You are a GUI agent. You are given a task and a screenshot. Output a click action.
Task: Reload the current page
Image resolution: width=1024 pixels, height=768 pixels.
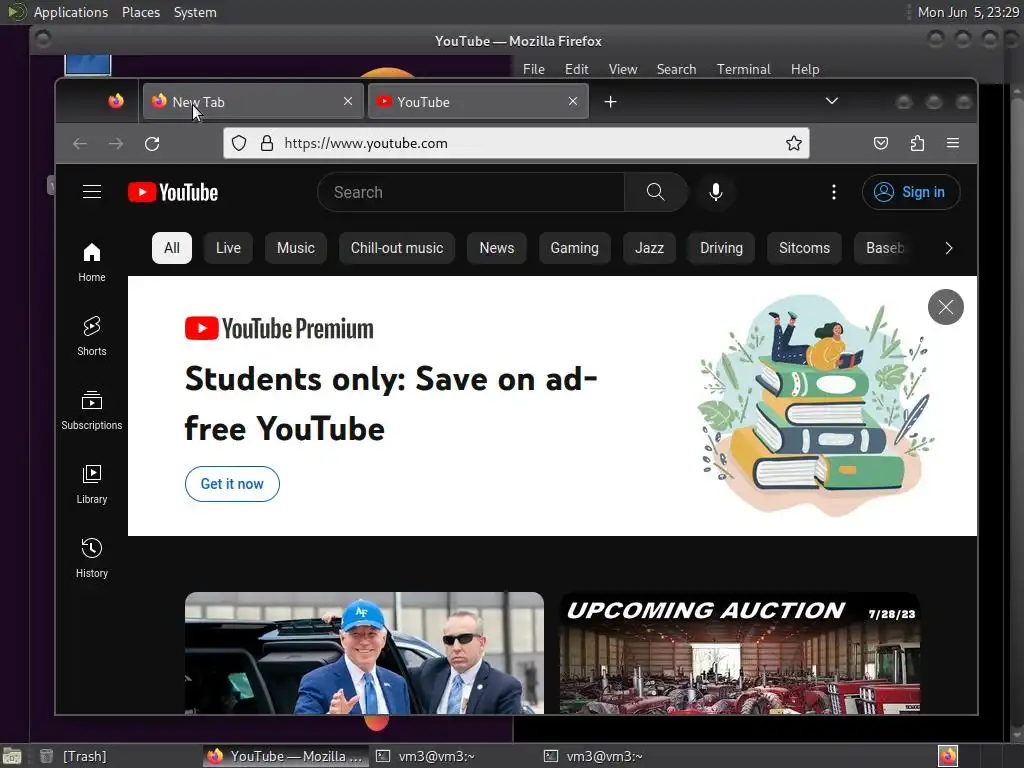(152, 143)
